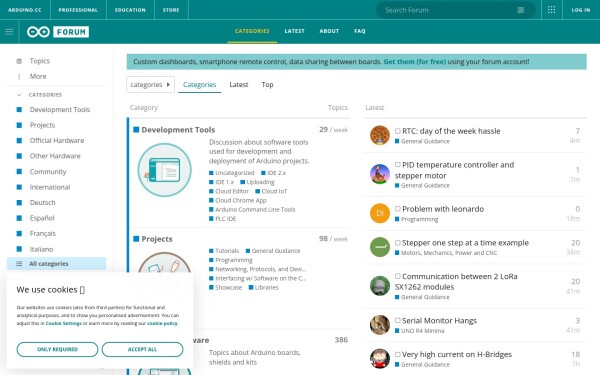600x375 pixels.
Task: Select the Latest sub-tab
Action: [239, 85]
